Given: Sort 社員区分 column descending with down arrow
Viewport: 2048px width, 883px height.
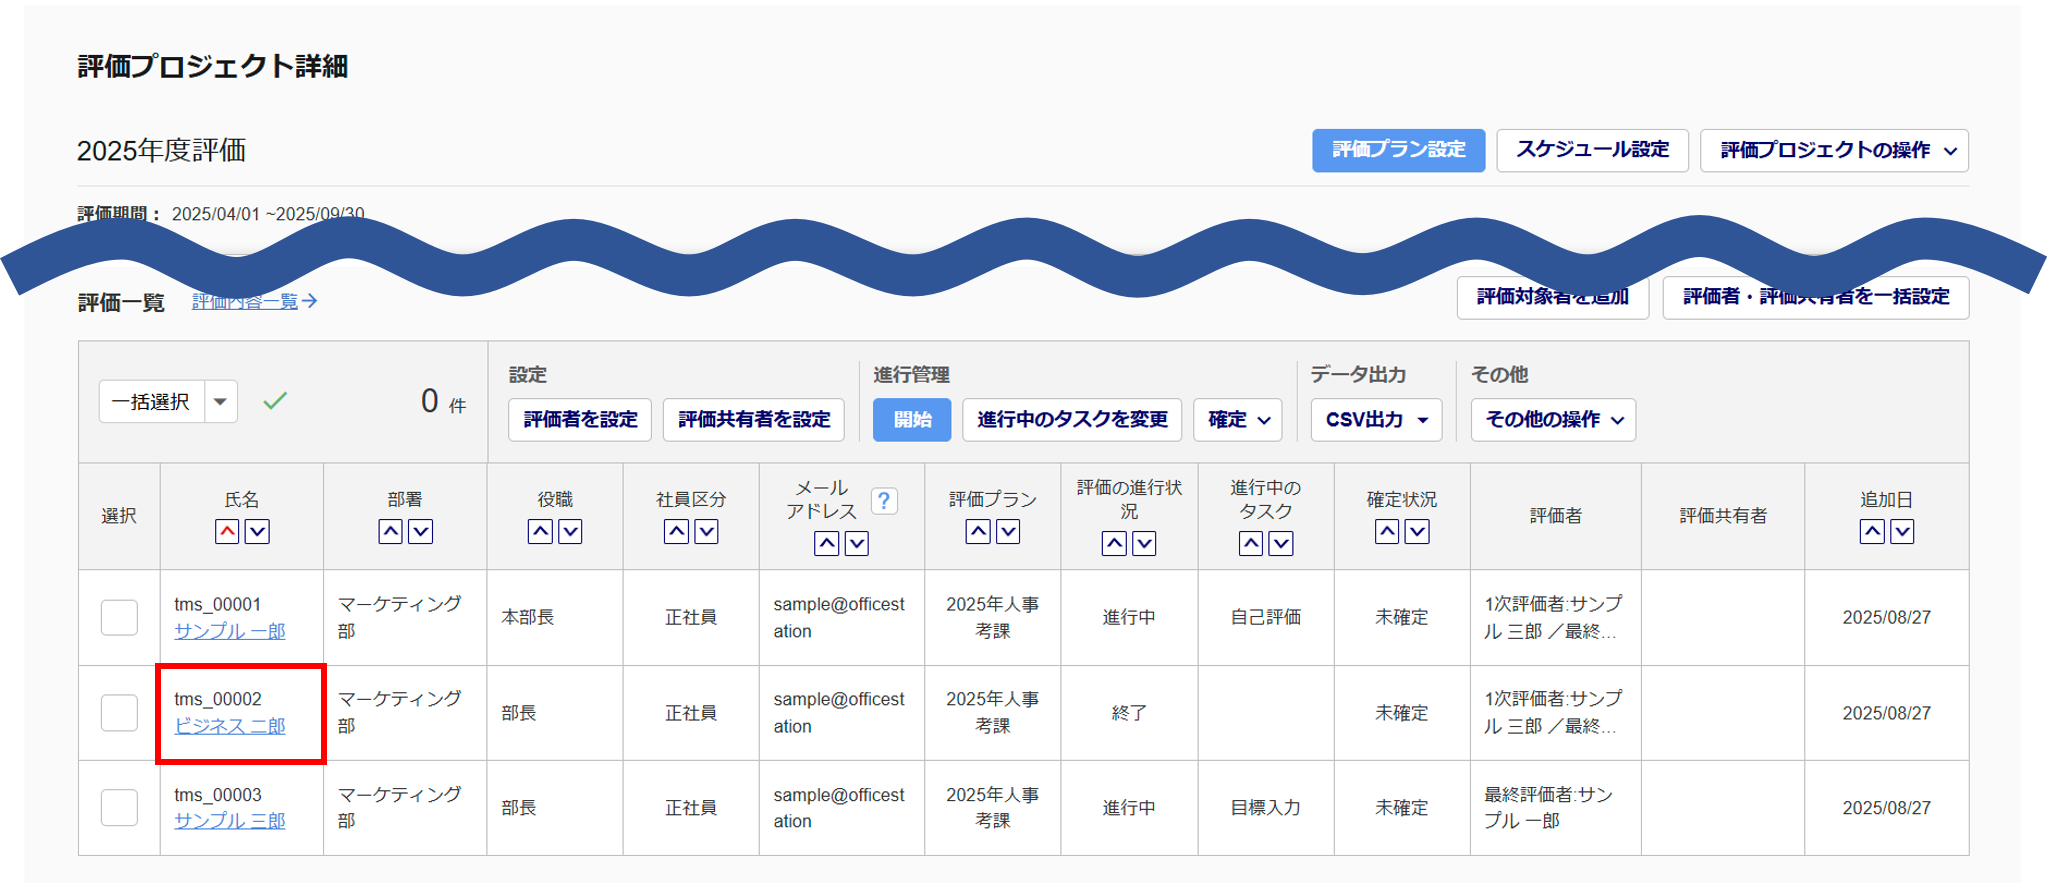Looking at the screenshot, I should 706,532.
